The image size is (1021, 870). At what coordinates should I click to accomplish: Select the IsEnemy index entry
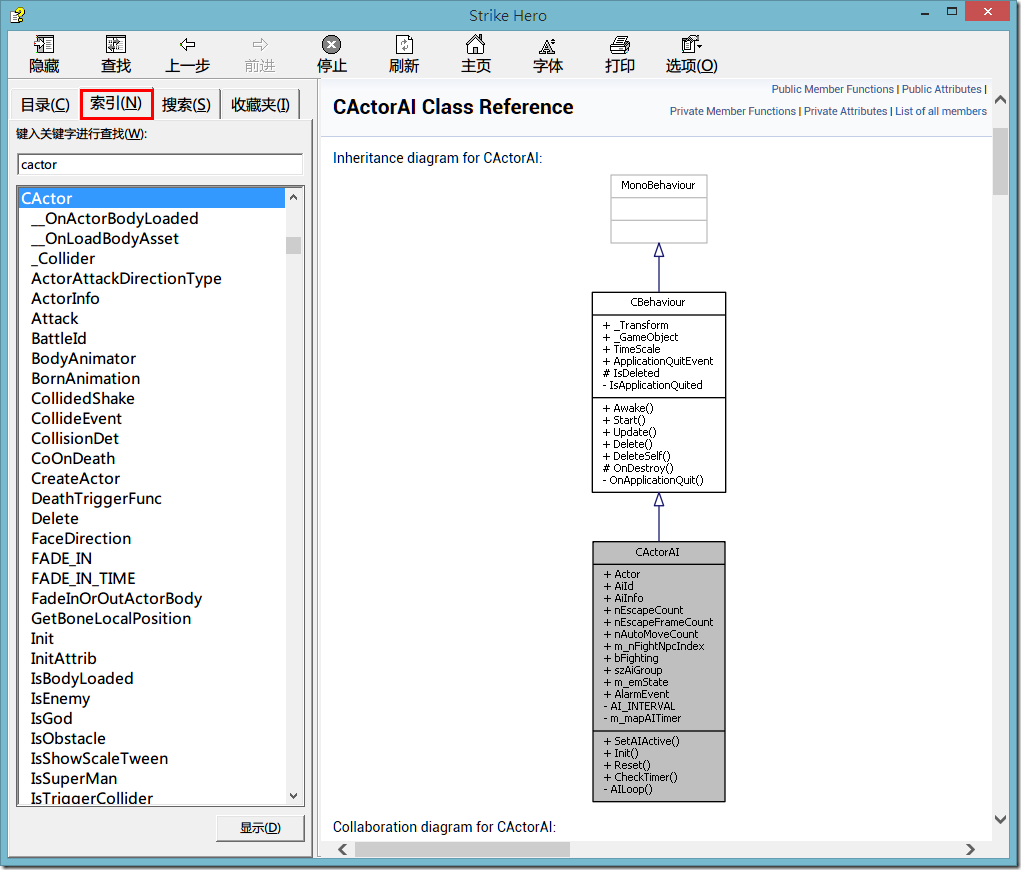(x=60, y=698)
